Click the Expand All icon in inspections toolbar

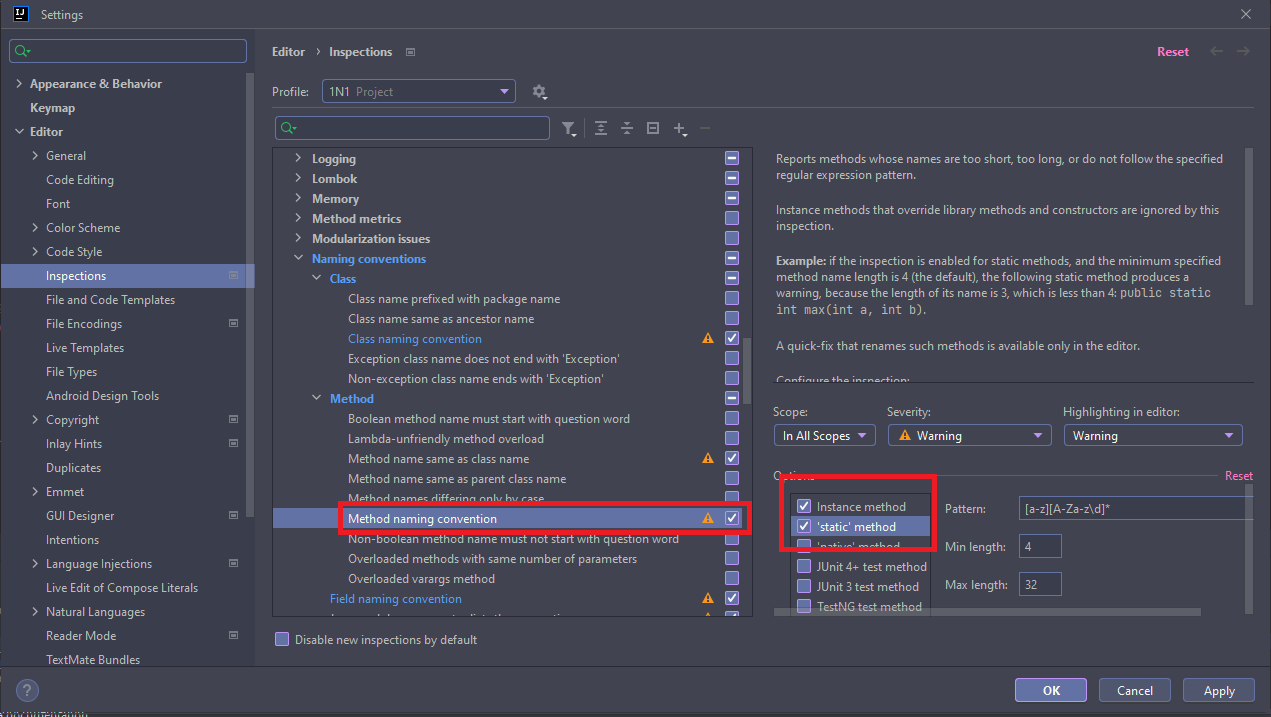click(x=600, y=128)
